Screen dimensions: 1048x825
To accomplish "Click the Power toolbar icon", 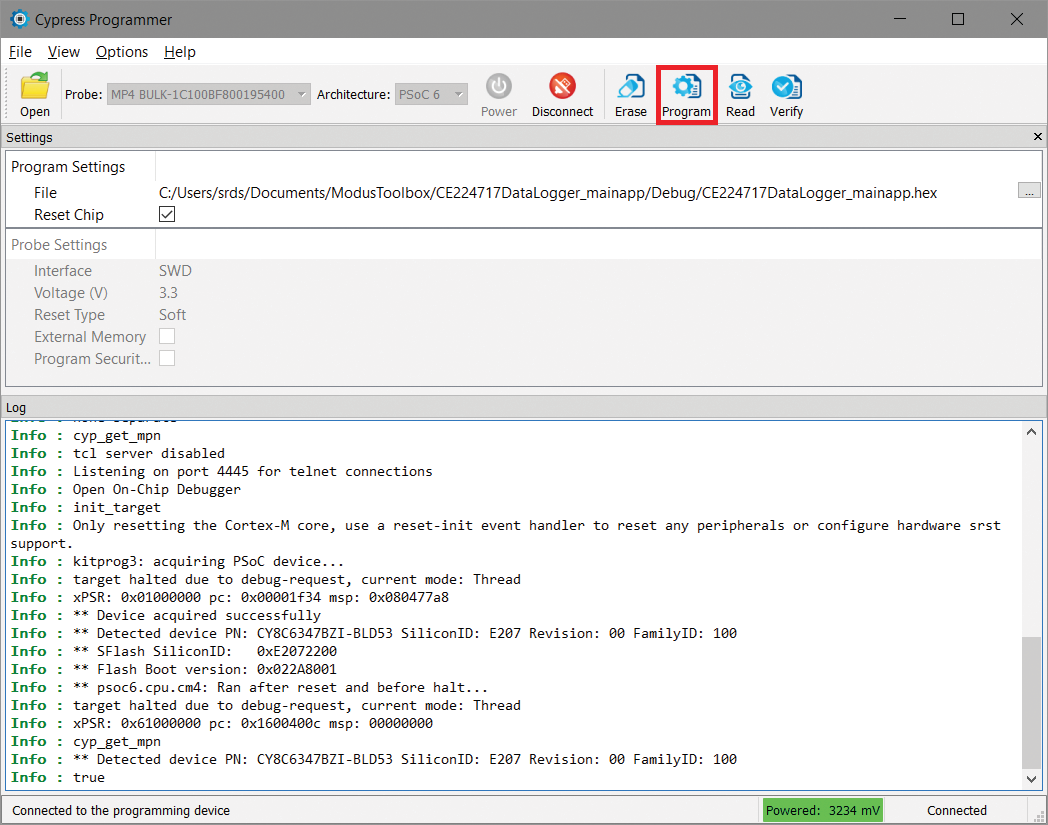I will 498,88.
